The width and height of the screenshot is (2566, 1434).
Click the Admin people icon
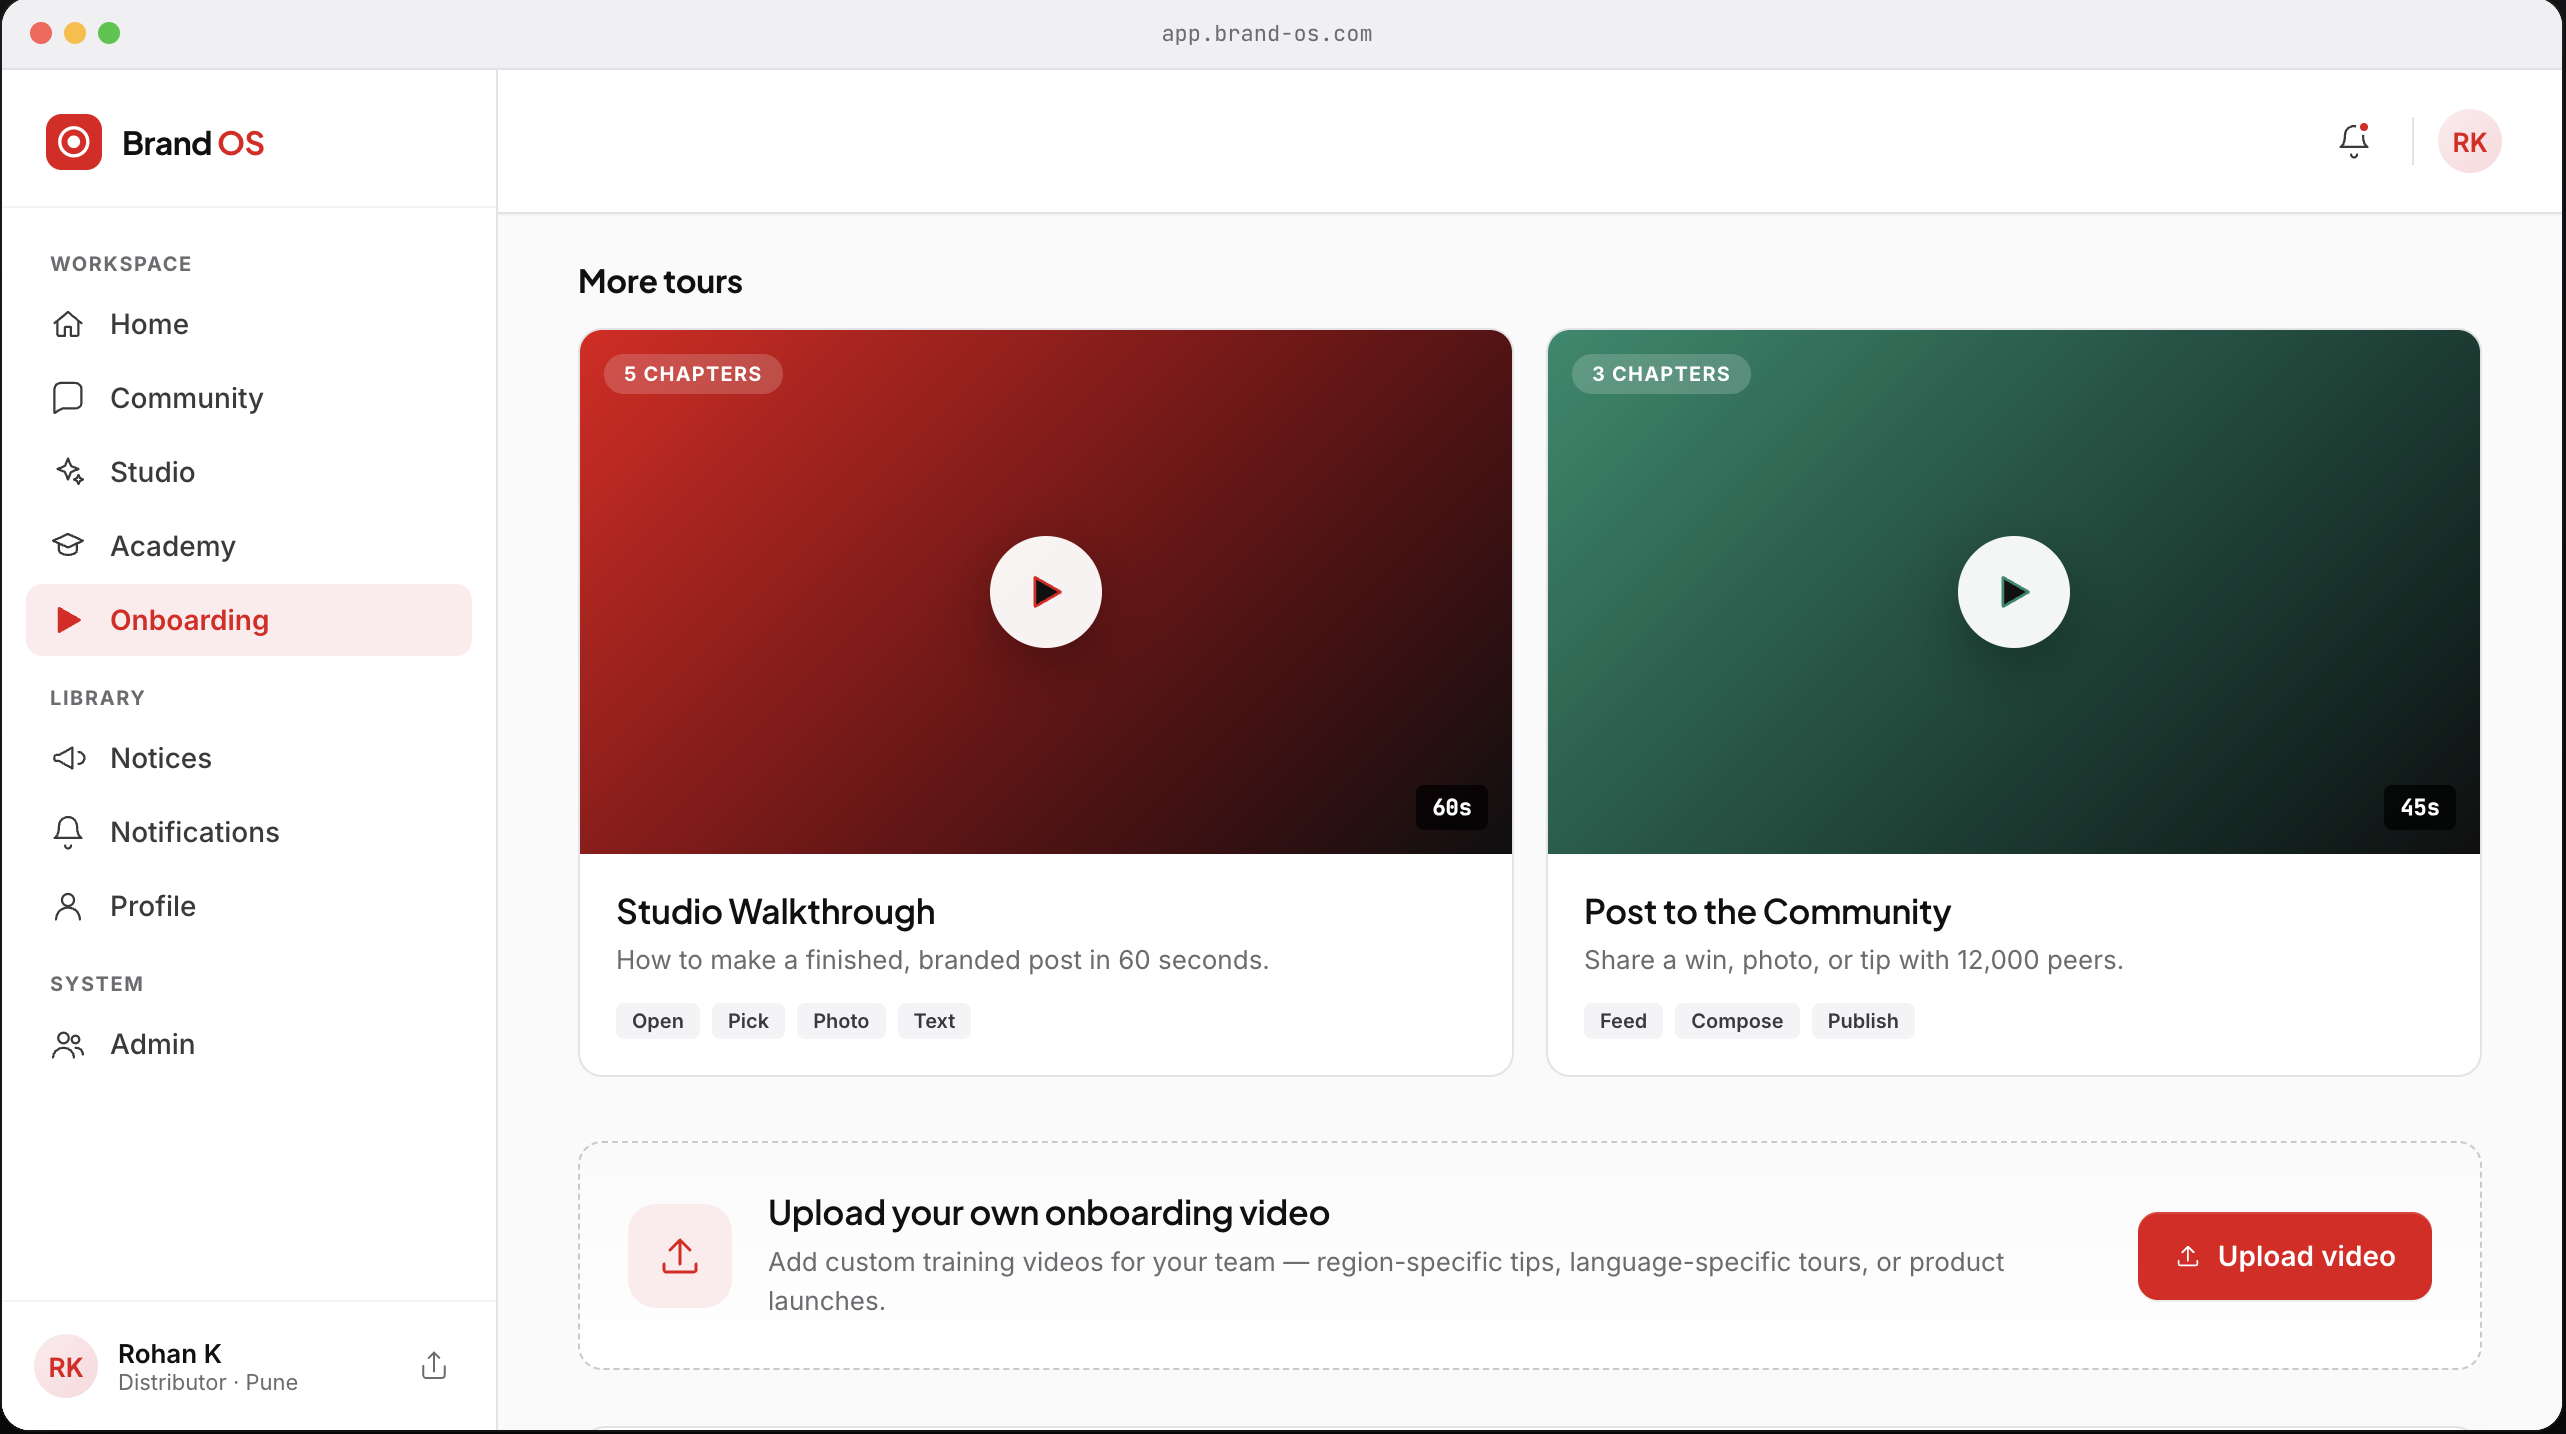[68, 1044]
